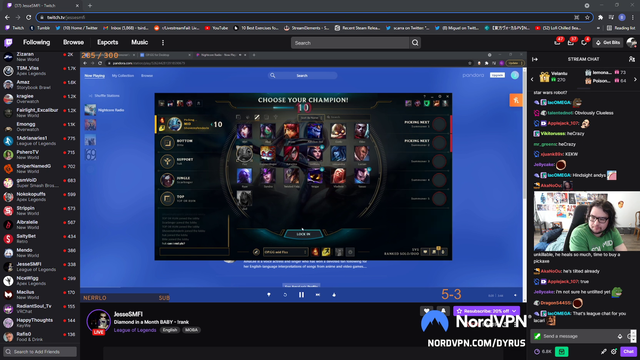The image size is (640, 360).
Task: Click the purple Chat send button
Action: (629, 351)
